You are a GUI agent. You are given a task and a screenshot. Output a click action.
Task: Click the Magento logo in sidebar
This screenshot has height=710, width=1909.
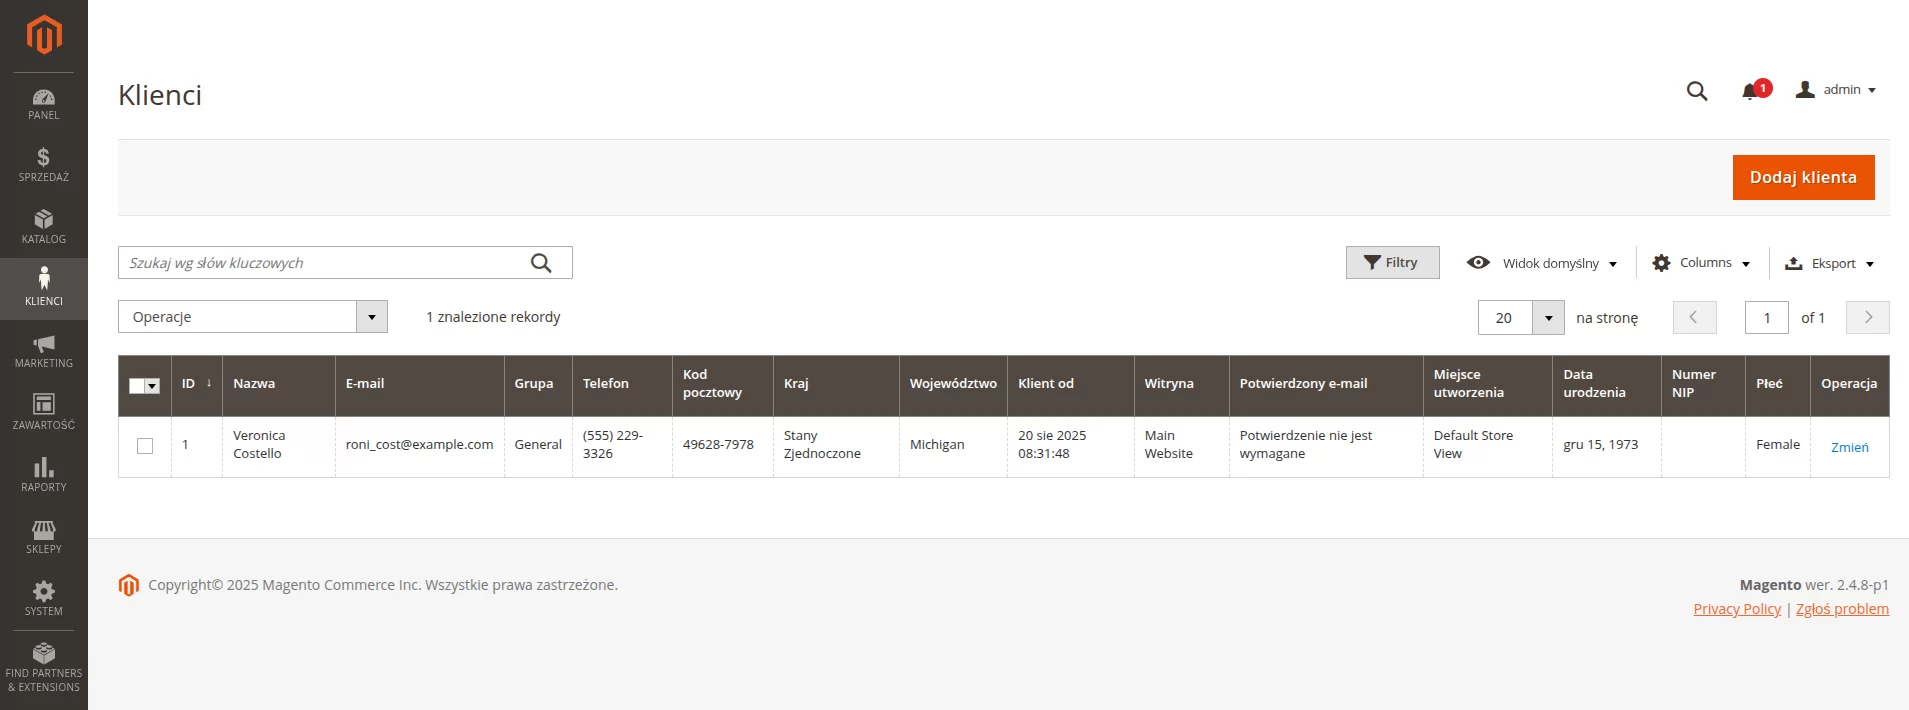(44, 35)
